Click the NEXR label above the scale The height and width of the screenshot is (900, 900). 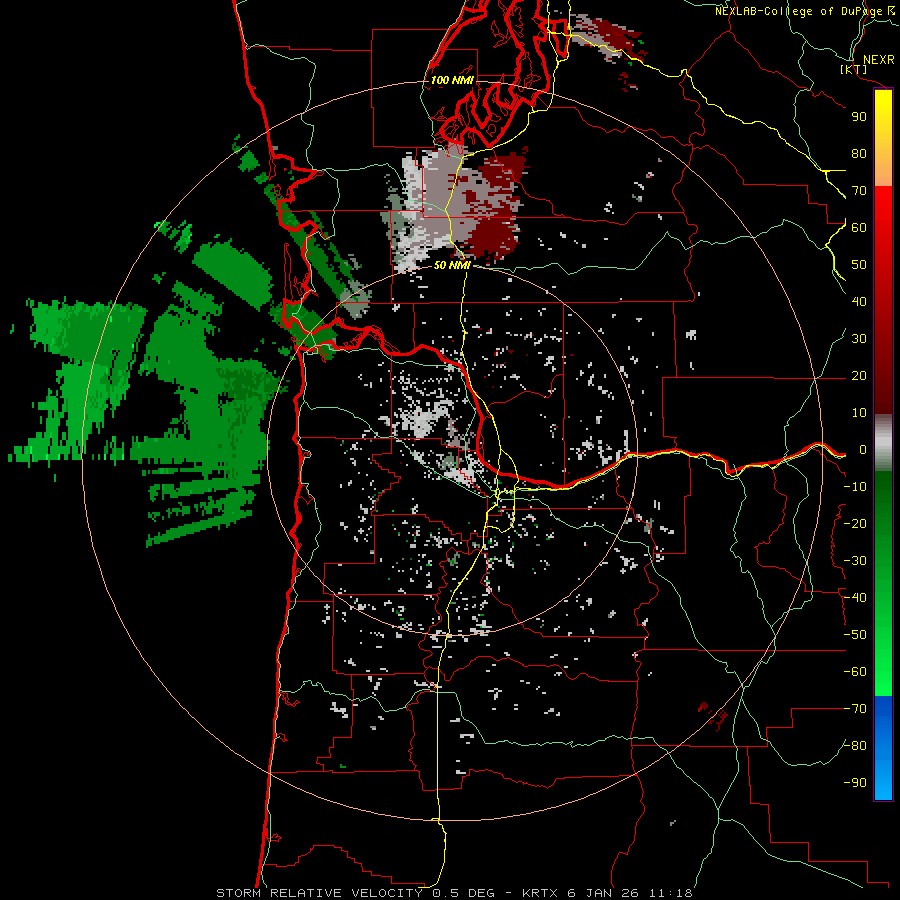[x=879, y=60]
